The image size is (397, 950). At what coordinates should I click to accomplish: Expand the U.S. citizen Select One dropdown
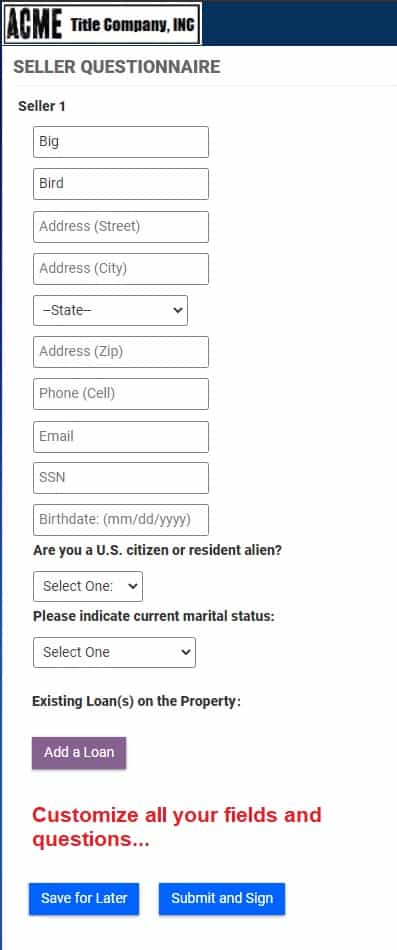pos(88,586)
